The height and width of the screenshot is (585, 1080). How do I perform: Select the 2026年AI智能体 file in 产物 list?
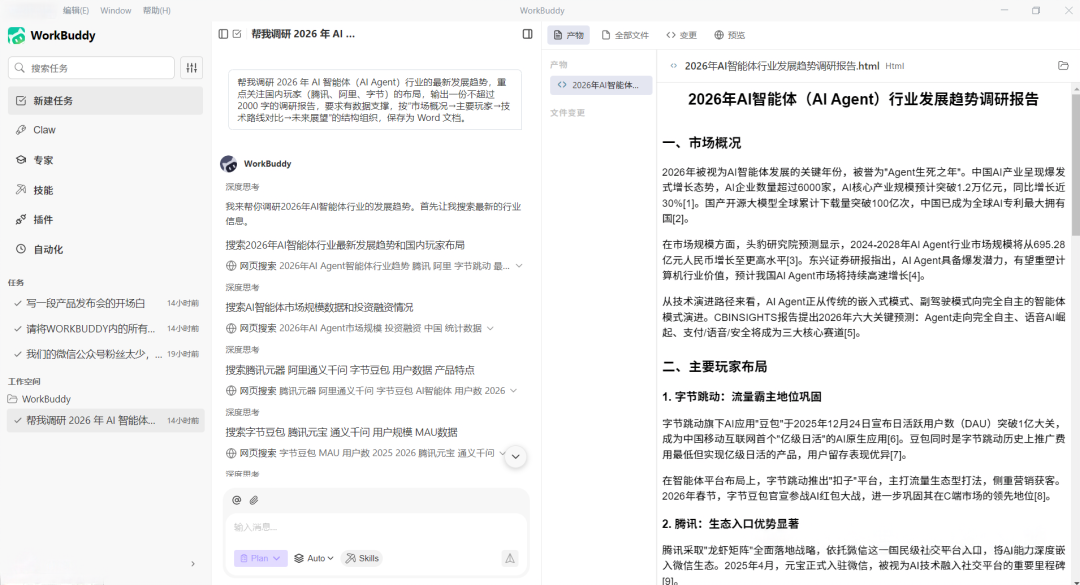pos(601,85)
